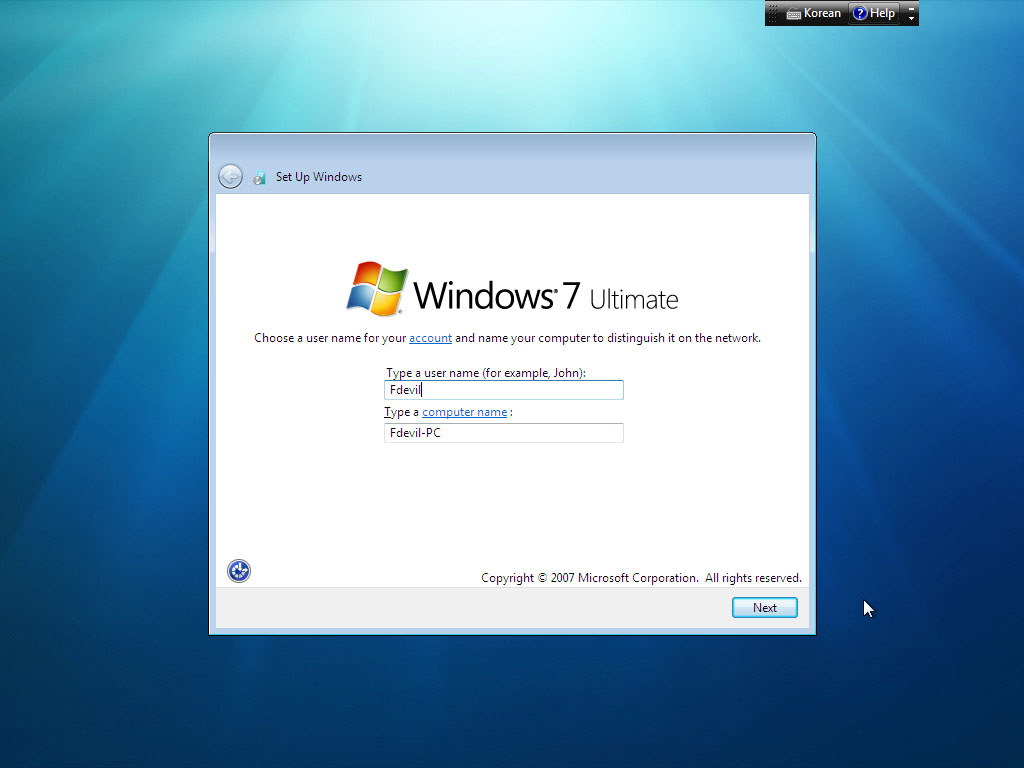Click the Windows 7 Ultimate logo
Image resolution: width=1024 pixels, height=768 pixels.
[512, 290]
